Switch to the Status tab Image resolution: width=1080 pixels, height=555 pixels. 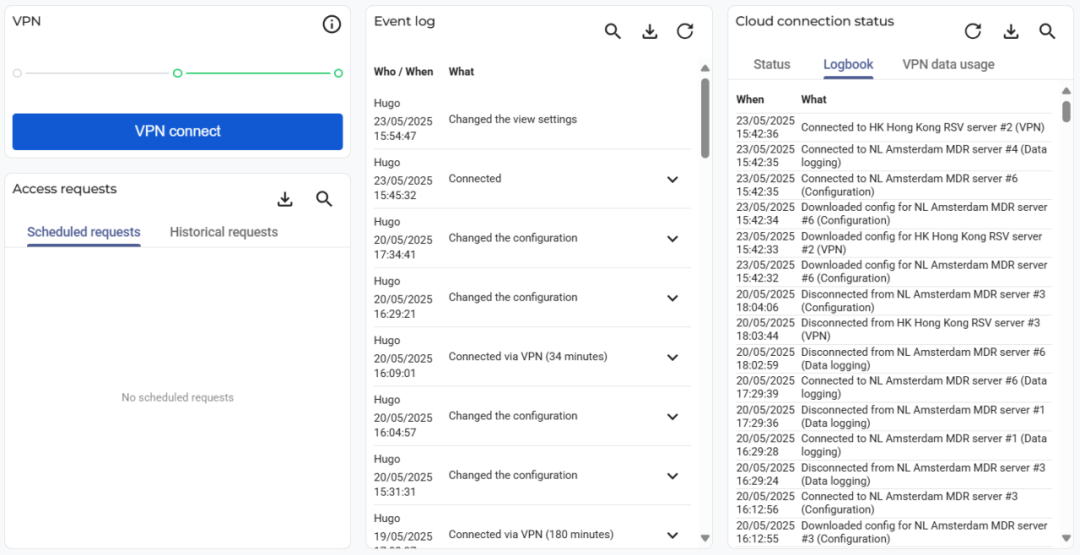point(771,64)
